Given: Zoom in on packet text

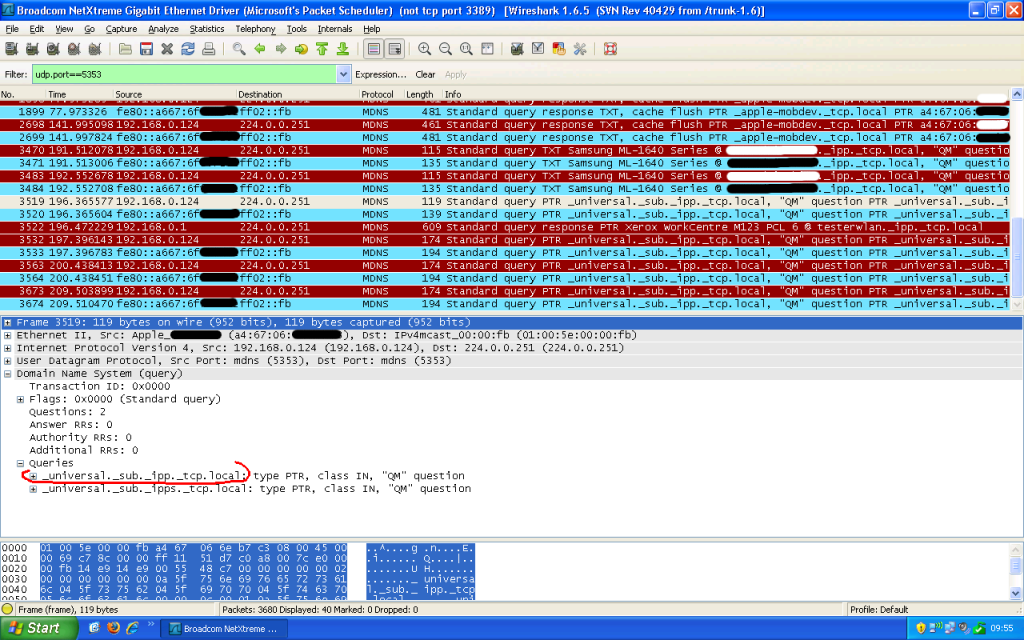Looking at the screenshot, I should point(424,49).
